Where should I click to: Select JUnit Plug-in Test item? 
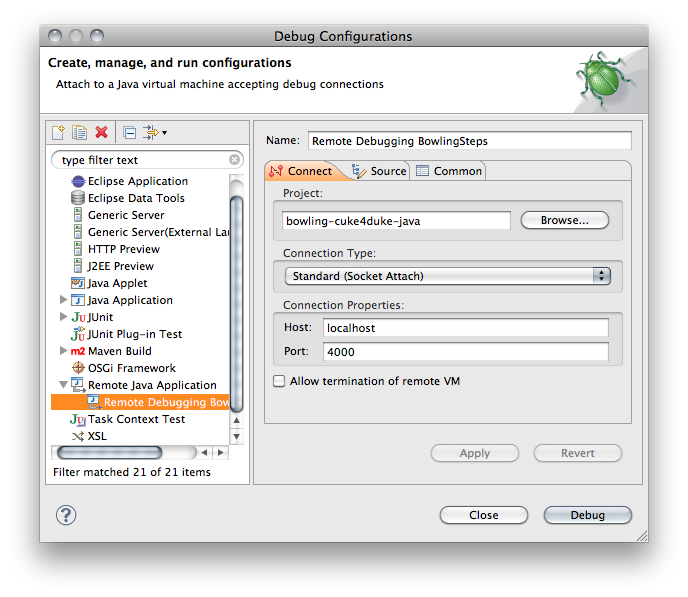pos(135,334)
